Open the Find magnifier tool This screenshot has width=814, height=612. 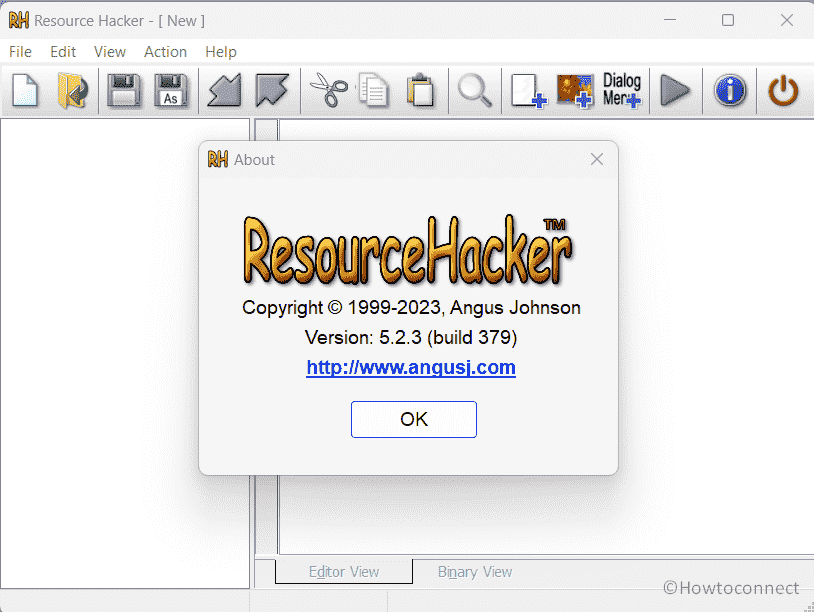(475, 91)
